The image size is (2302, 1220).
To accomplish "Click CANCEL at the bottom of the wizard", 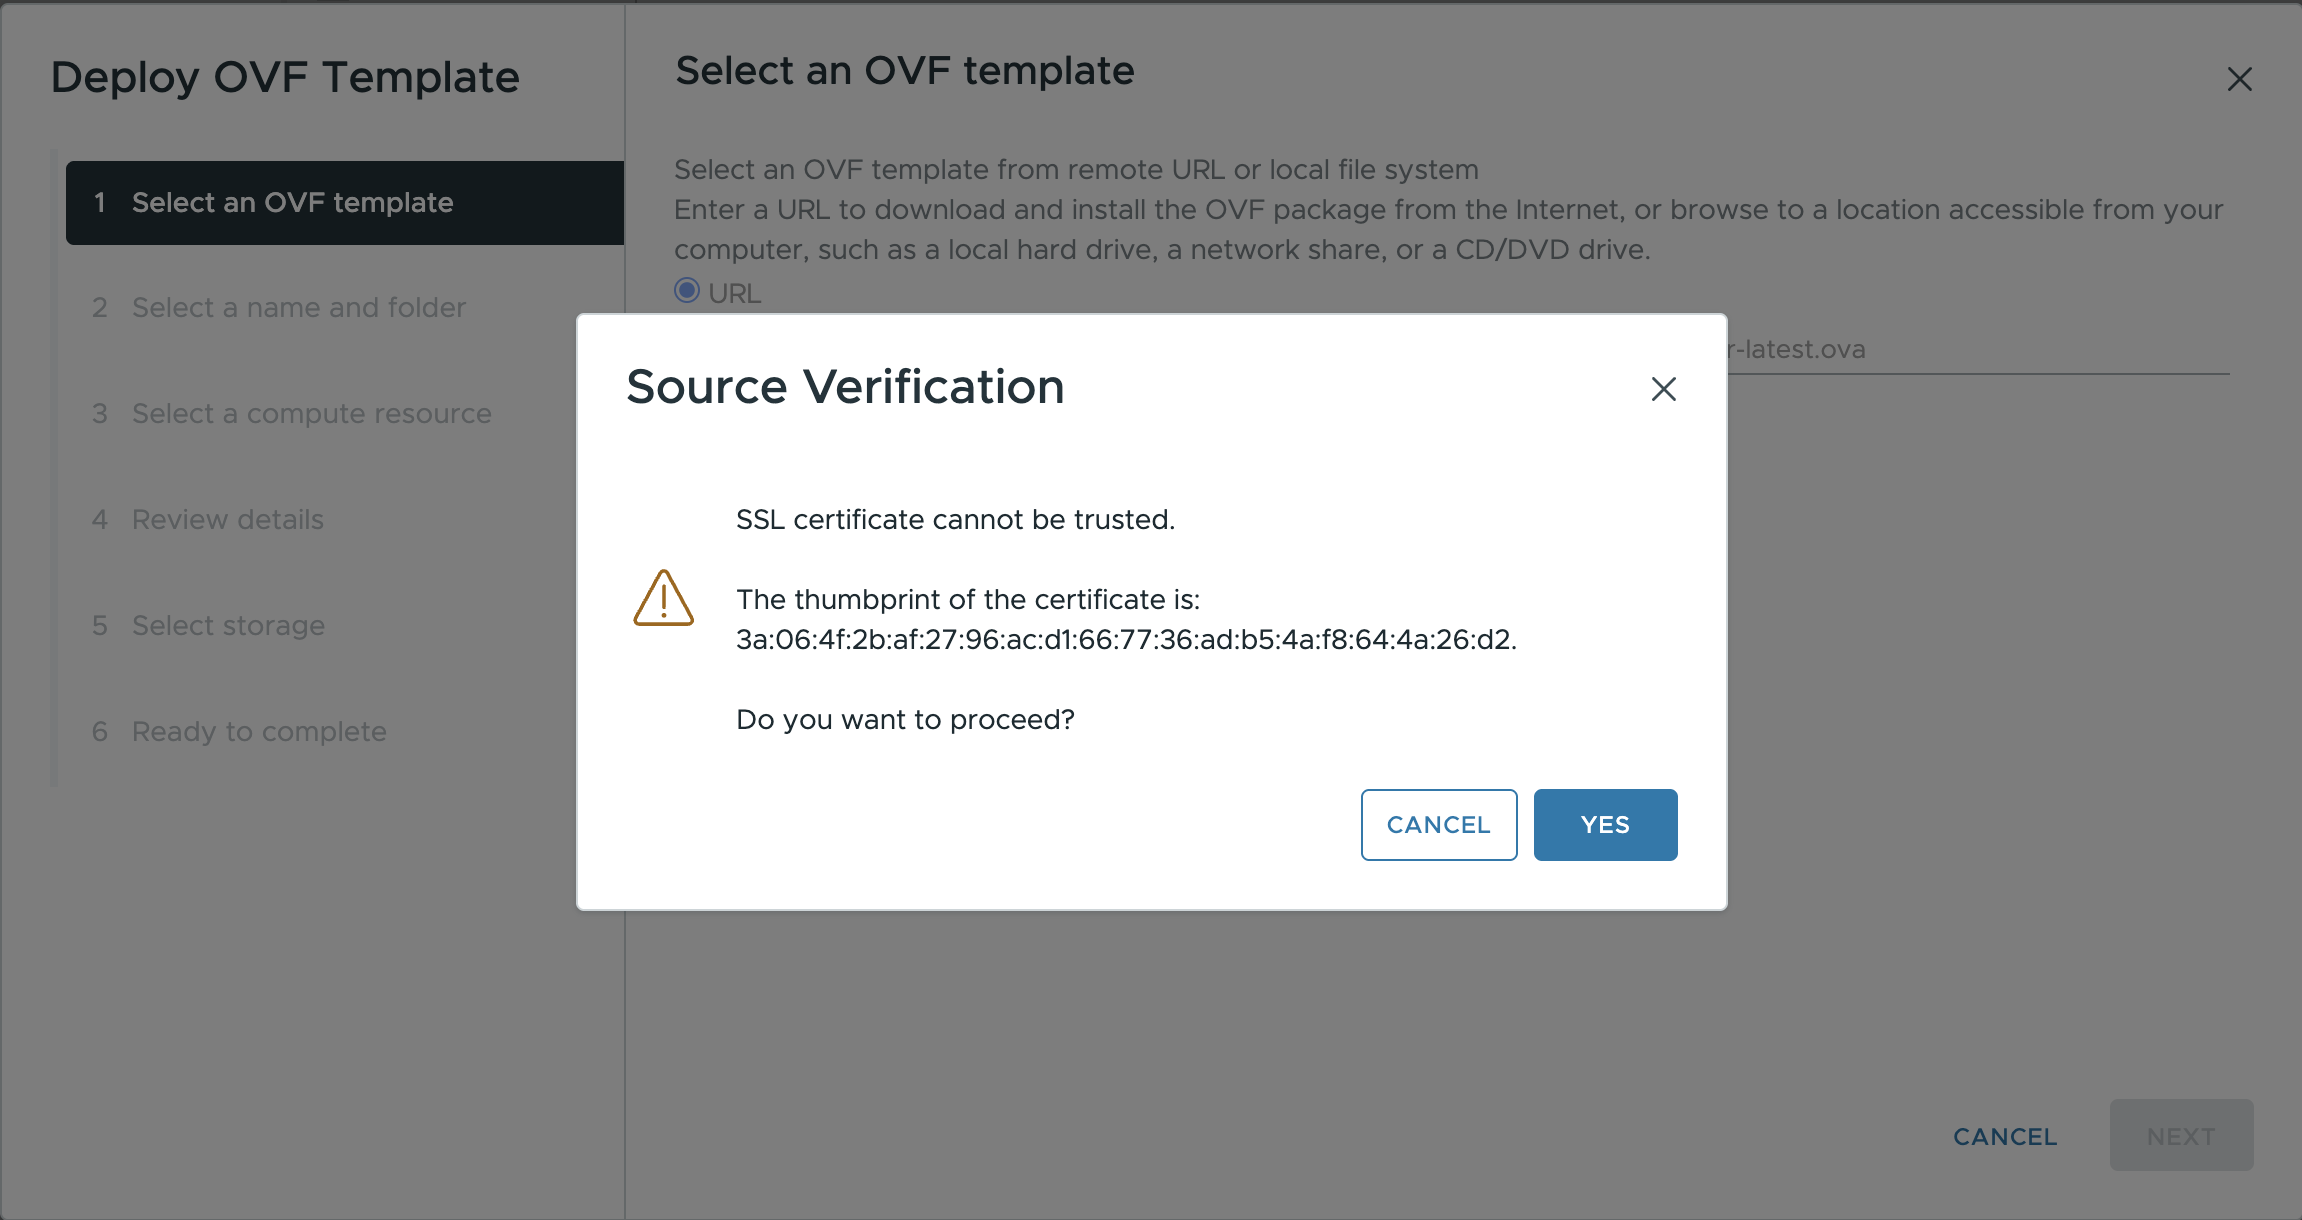I will 2004,1136.
